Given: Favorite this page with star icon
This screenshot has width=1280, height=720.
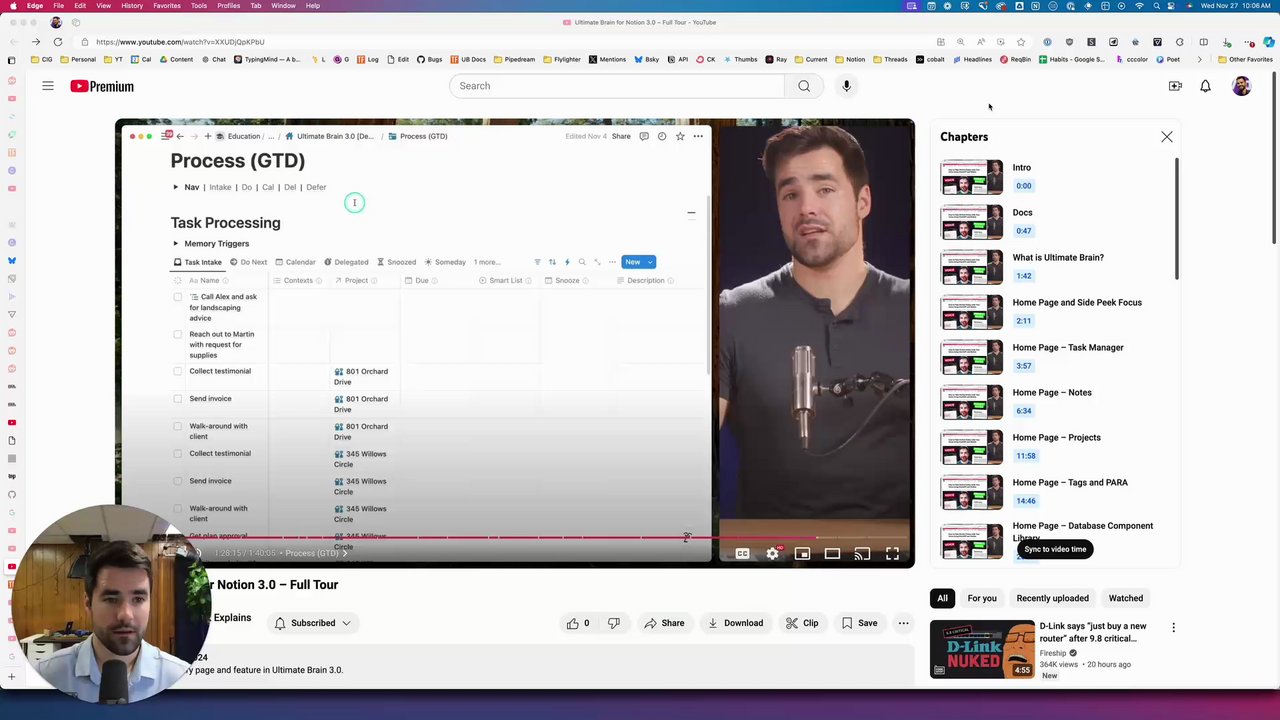Looking at the screenshot, I should click(x=1020, y=42).
